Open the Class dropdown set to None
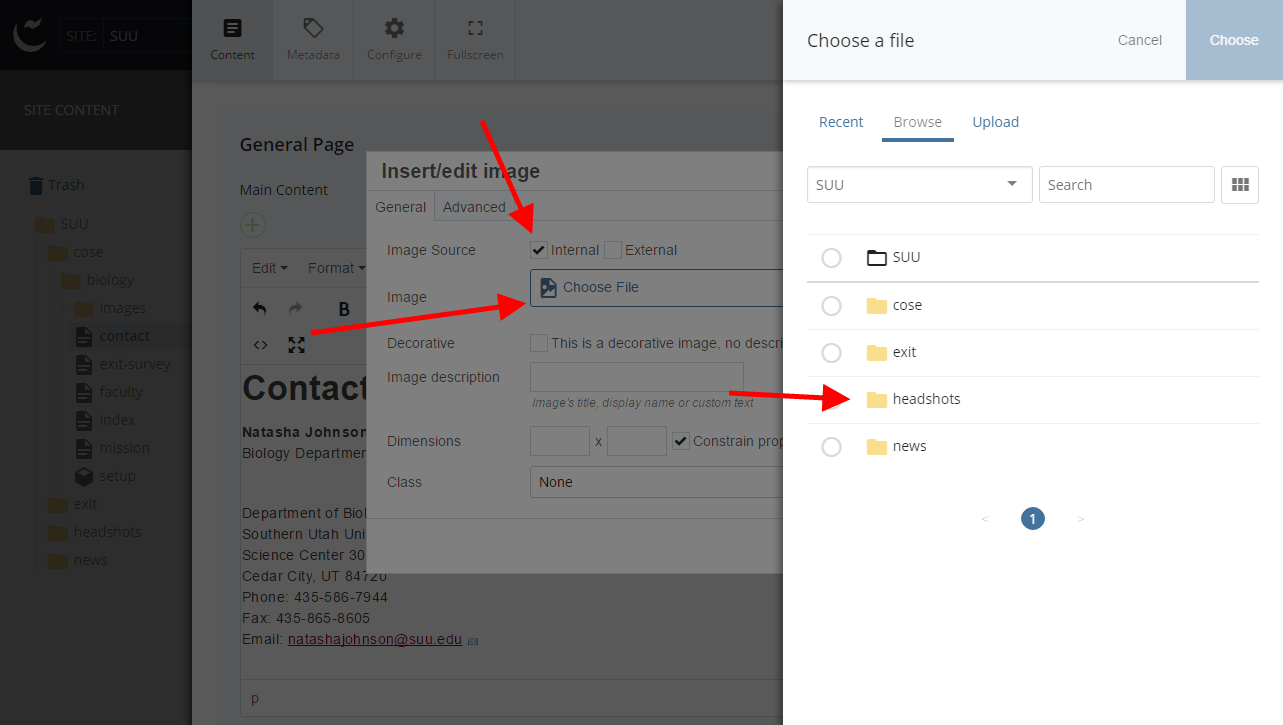 tap(655, 482)
